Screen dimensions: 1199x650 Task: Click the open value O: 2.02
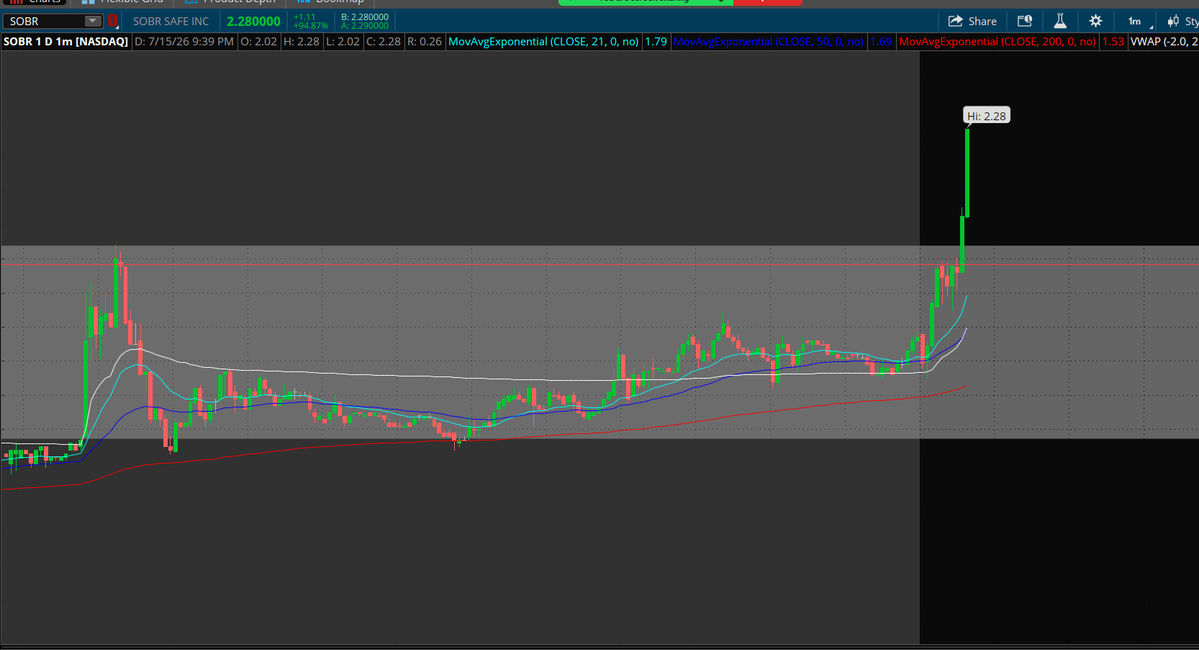(258, 42)
